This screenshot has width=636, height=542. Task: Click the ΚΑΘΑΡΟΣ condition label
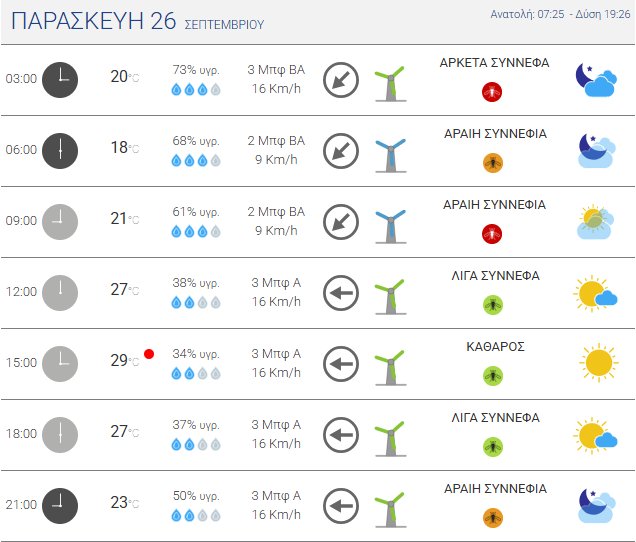click(495, 347)
